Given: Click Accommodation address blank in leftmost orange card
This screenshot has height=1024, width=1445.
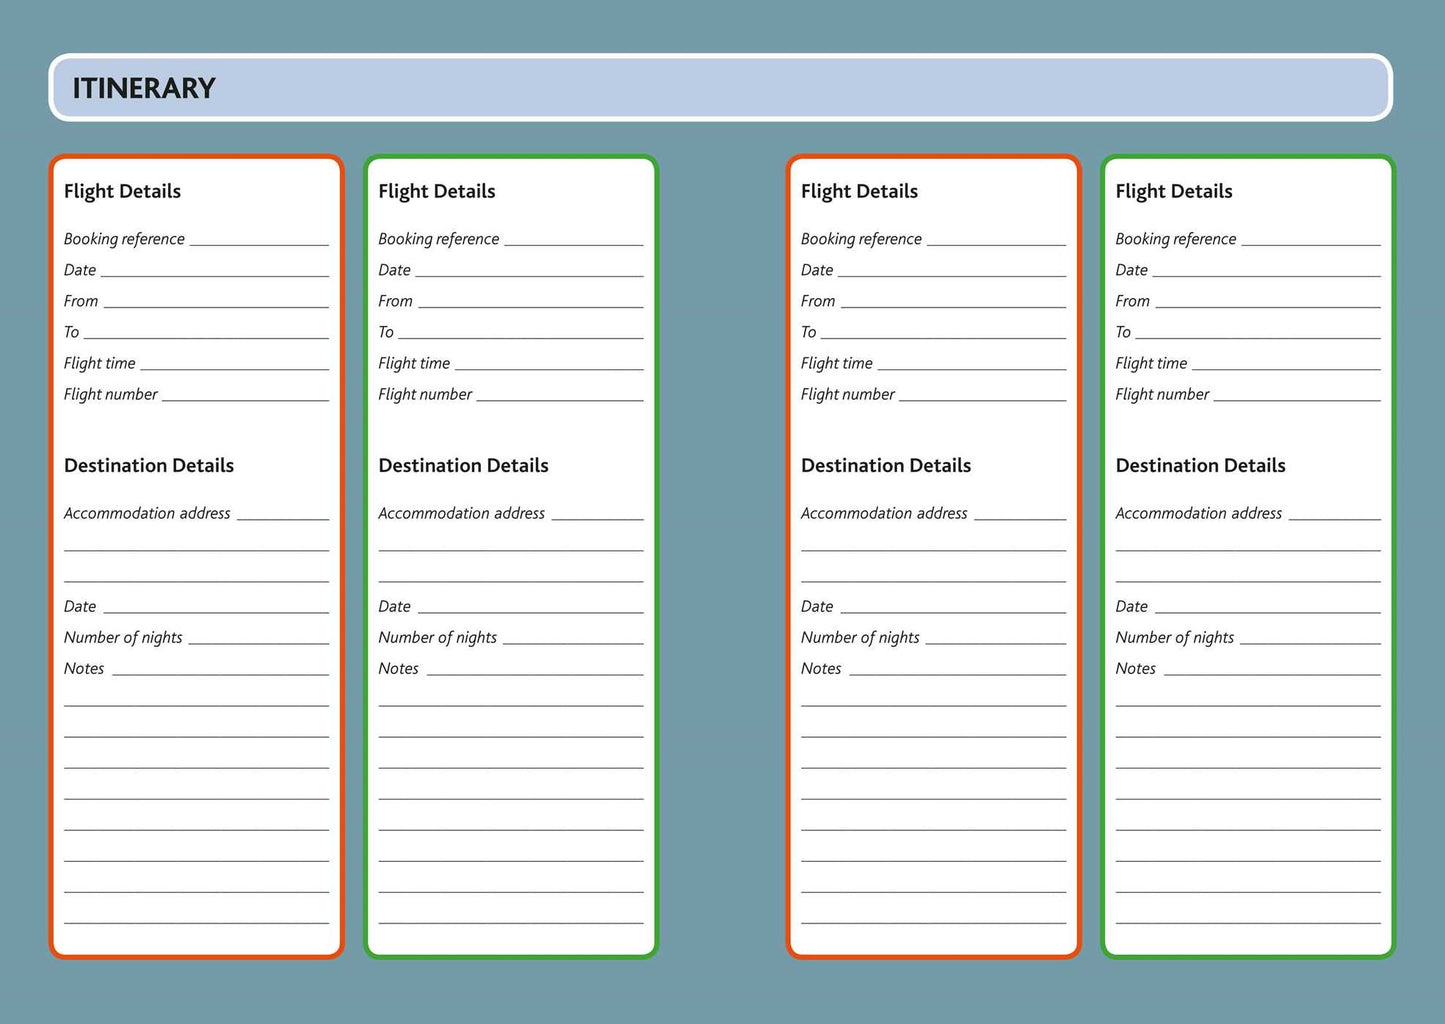Looking at the screenshot, I should (x=283, y=514).
